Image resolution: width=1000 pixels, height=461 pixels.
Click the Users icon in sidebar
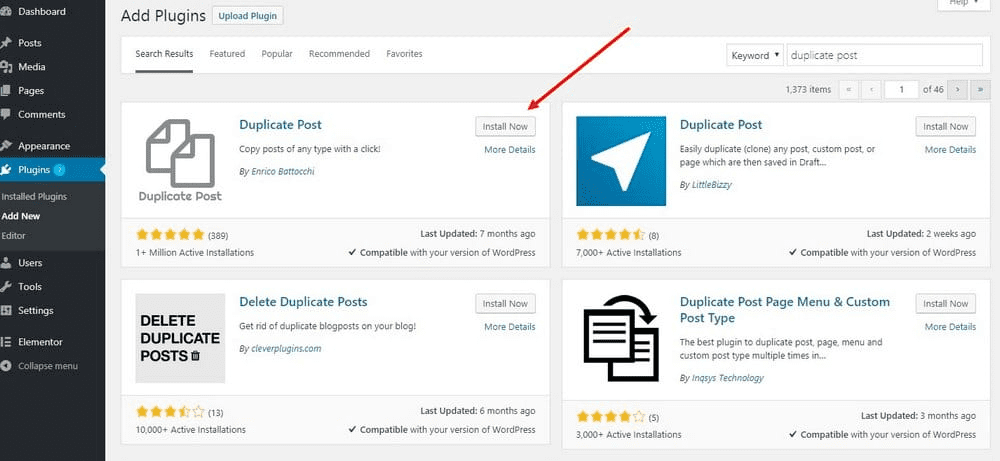click(6, 263)
